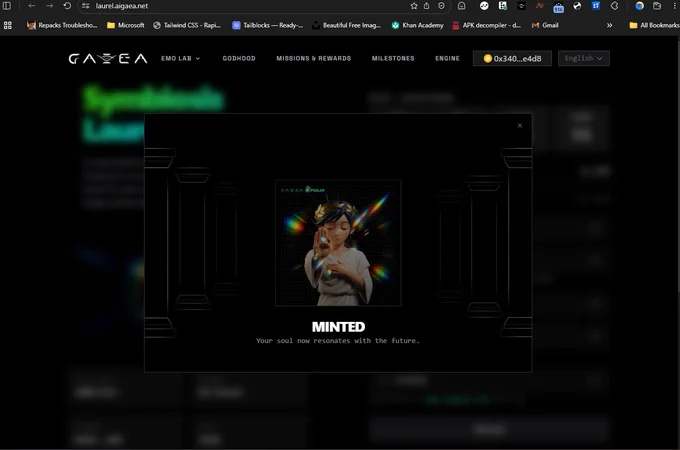Go to the GODHOOD page
This screenshot has height=450, width=680.
pyautogui.click(x=239, y=59)
